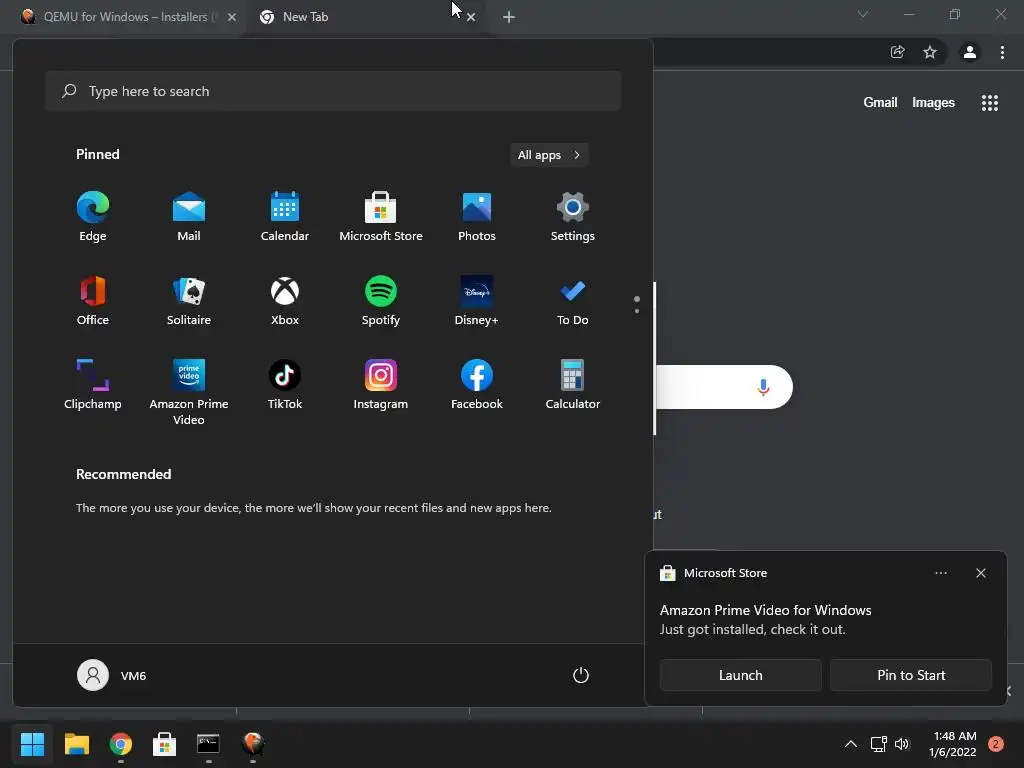Launch the Disney+ app
The height and width of the screenshot is (768, 1024).
point(477,301)
